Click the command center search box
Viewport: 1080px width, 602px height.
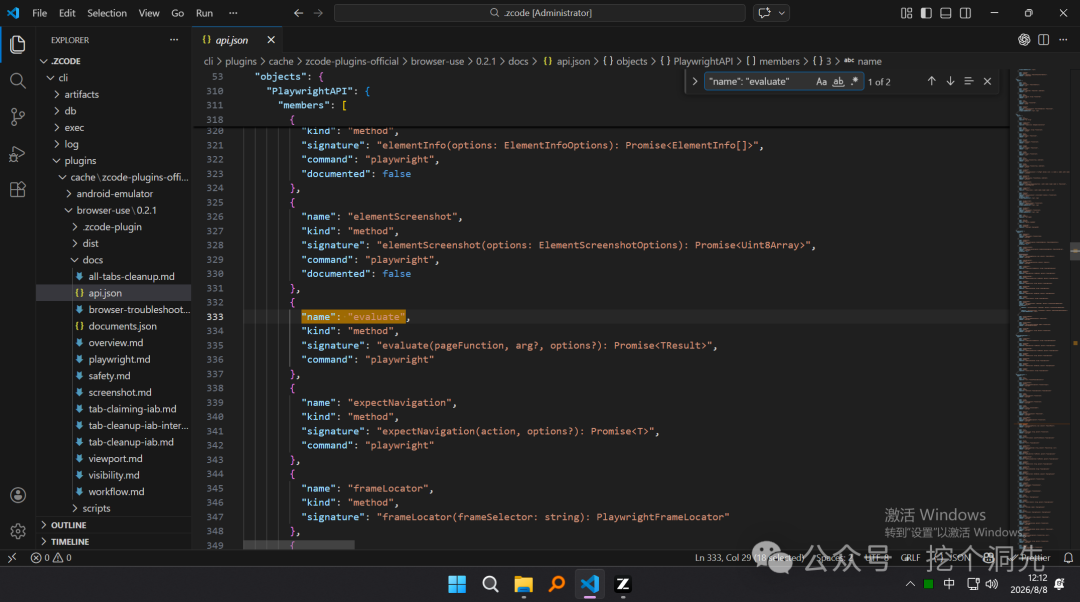click(x=540, y=13)
